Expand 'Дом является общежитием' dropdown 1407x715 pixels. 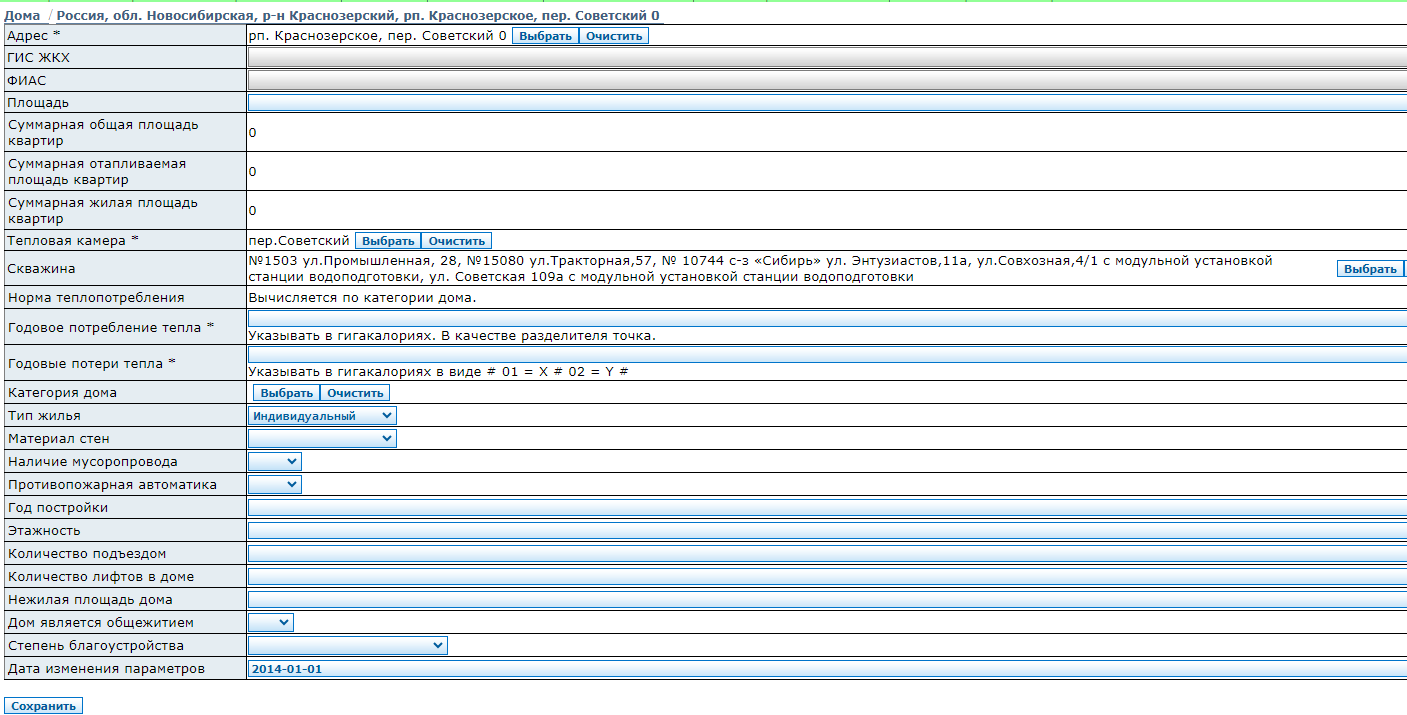click(271, 622)
